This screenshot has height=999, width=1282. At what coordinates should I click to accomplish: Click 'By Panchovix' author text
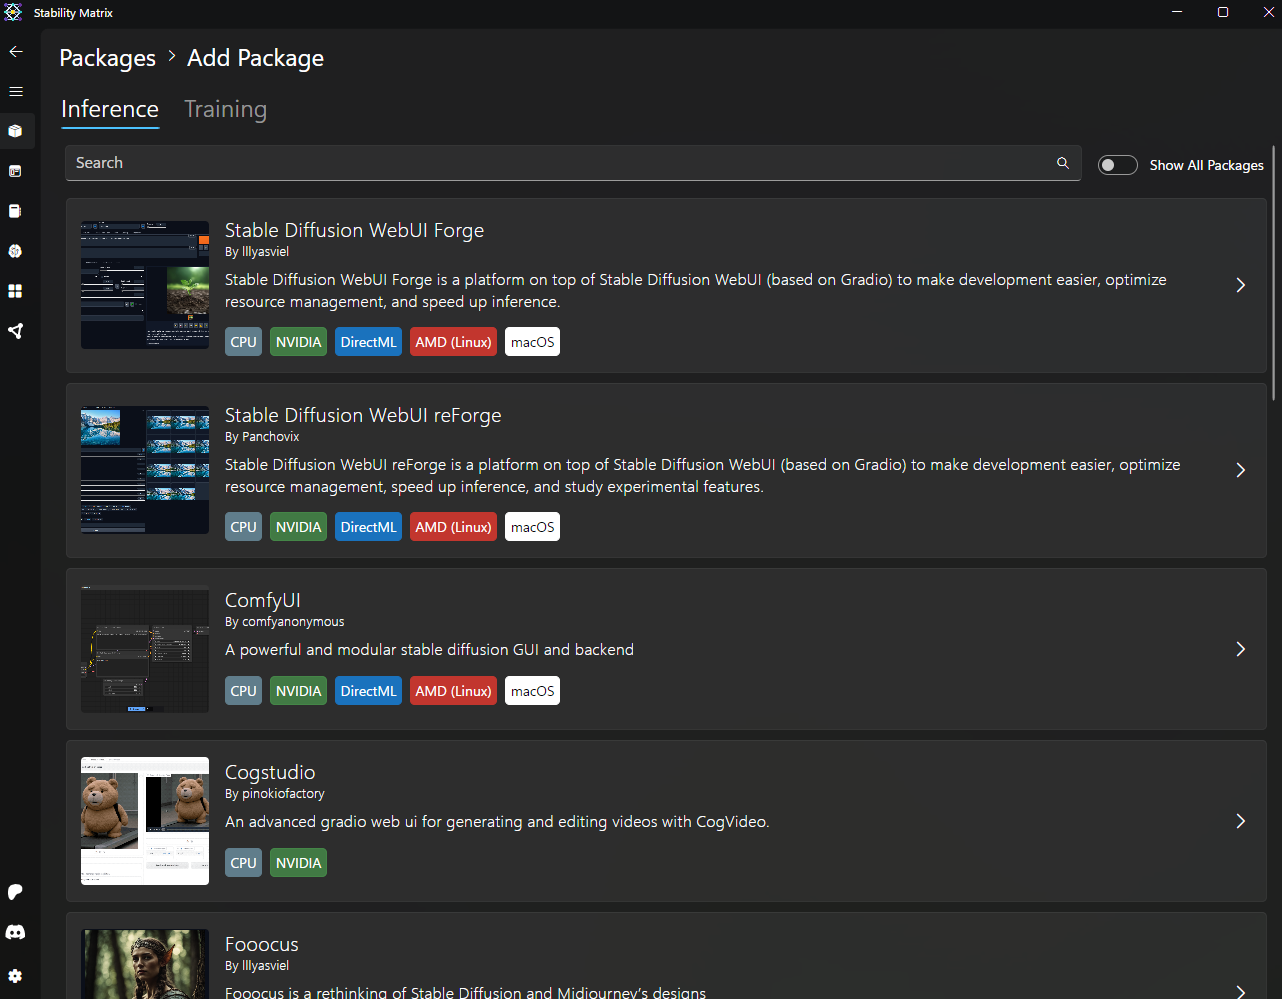tap(262, 437)
